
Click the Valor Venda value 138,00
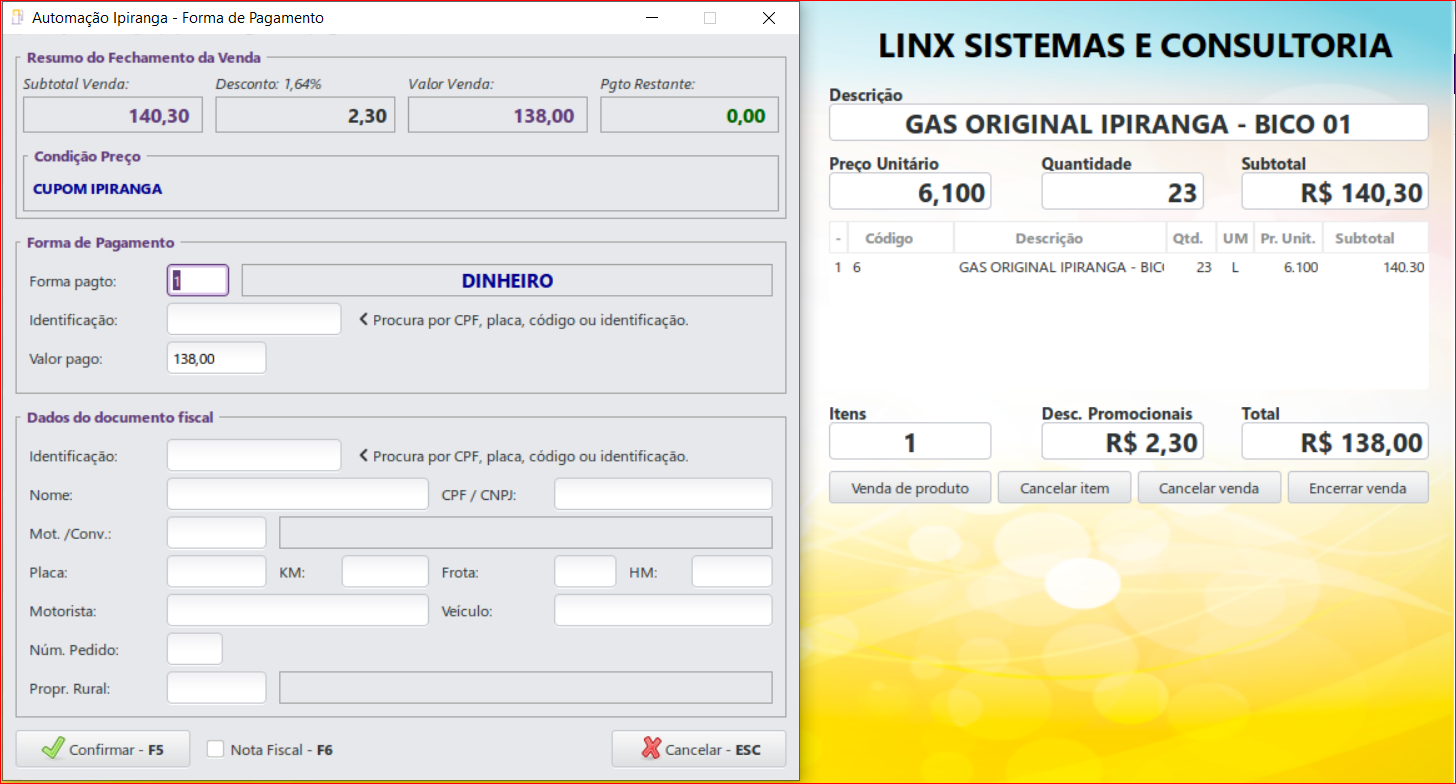coord(497,116)
